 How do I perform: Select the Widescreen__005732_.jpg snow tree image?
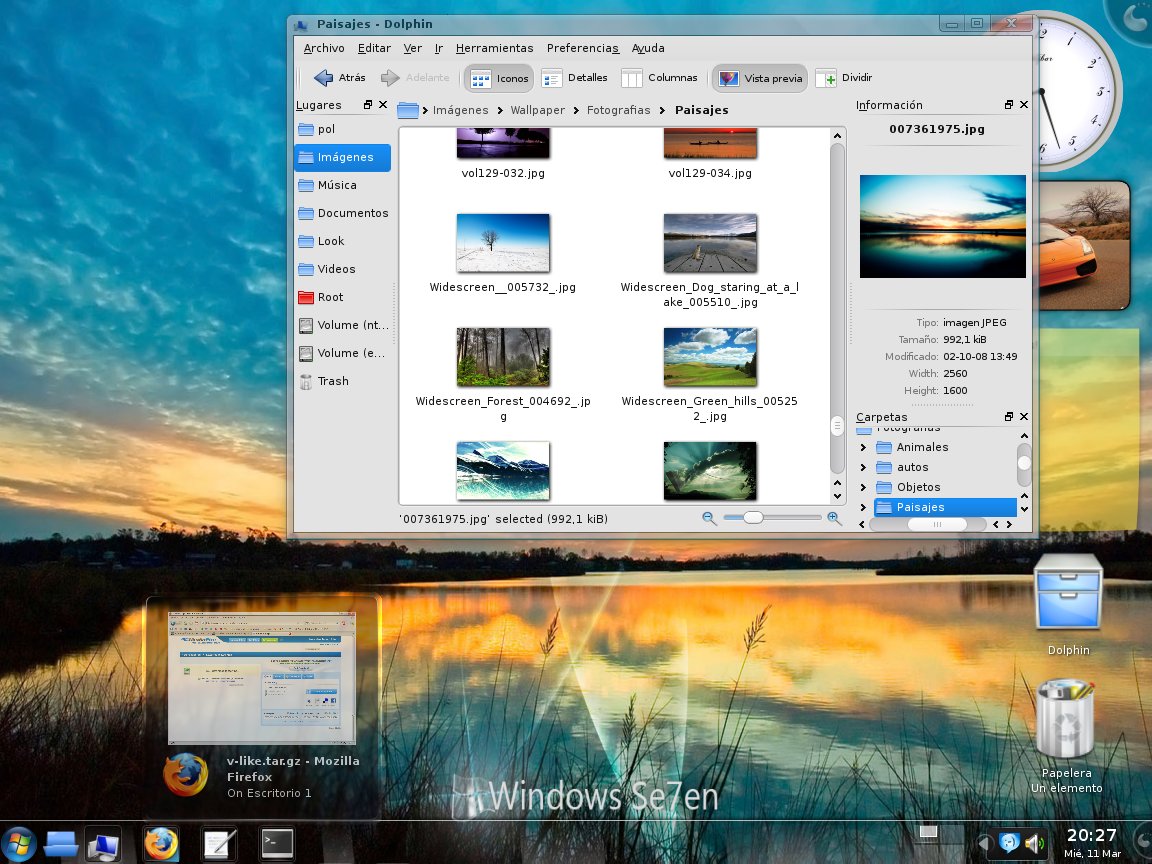click(503, 243)
